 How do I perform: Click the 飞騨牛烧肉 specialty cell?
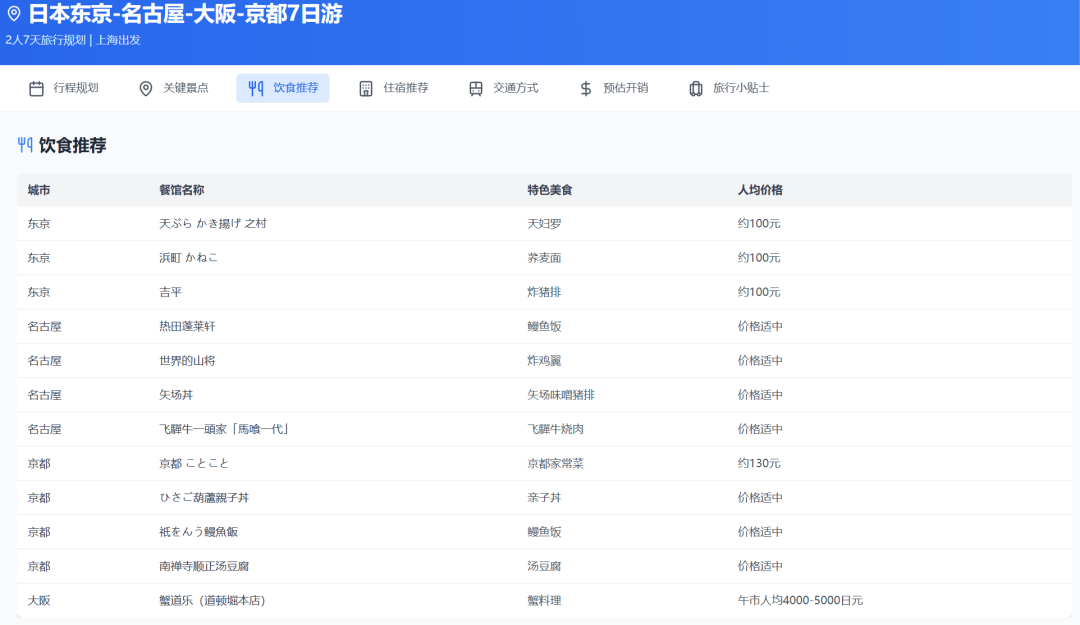click(555, 429)
